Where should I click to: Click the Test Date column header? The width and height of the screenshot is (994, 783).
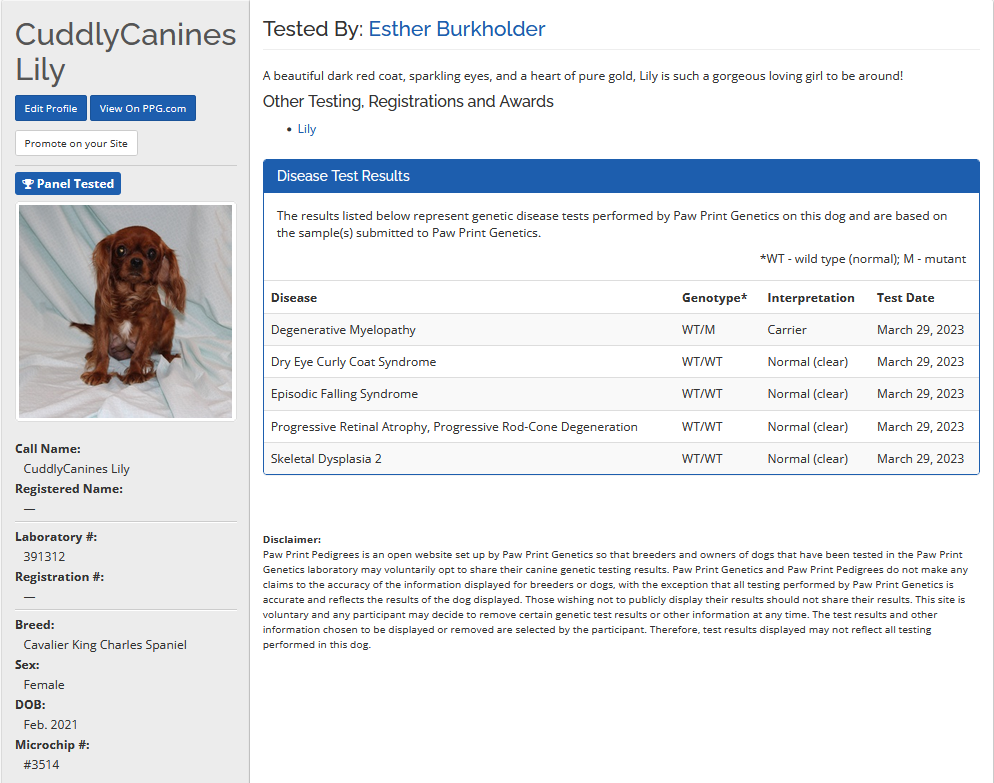point(905,297)
